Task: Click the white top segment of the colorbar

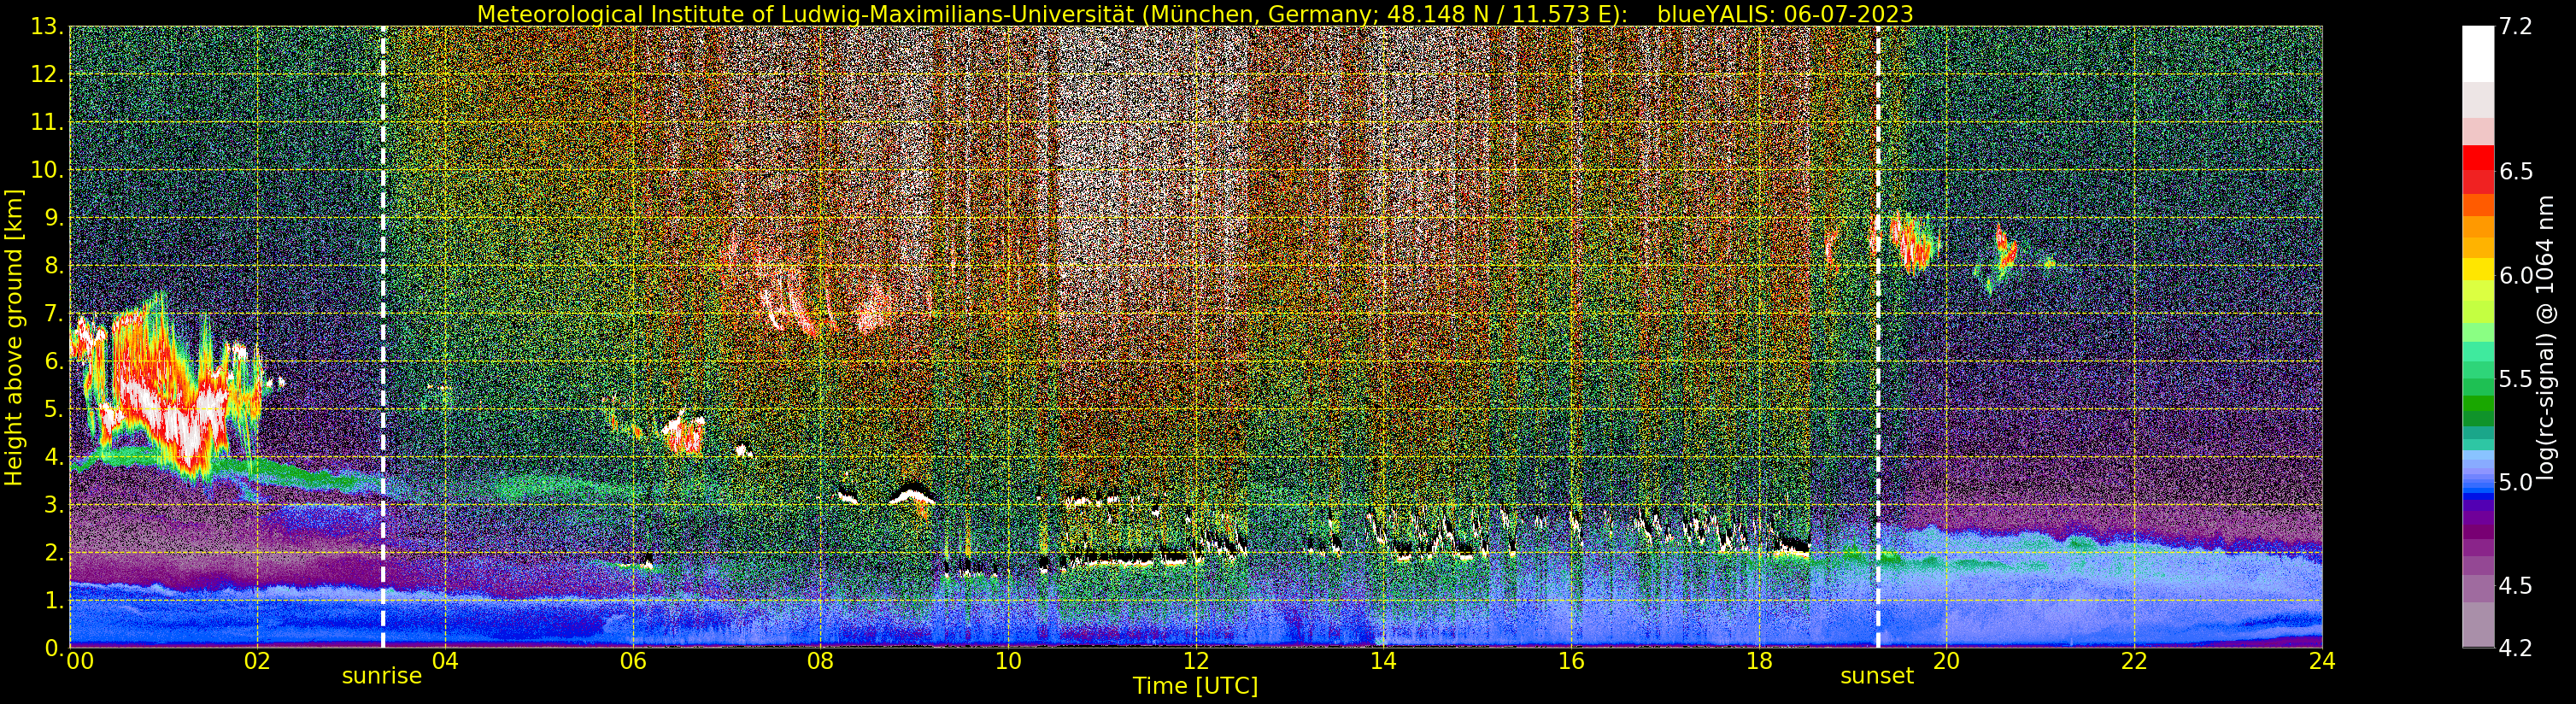Action: point(2477,54)
